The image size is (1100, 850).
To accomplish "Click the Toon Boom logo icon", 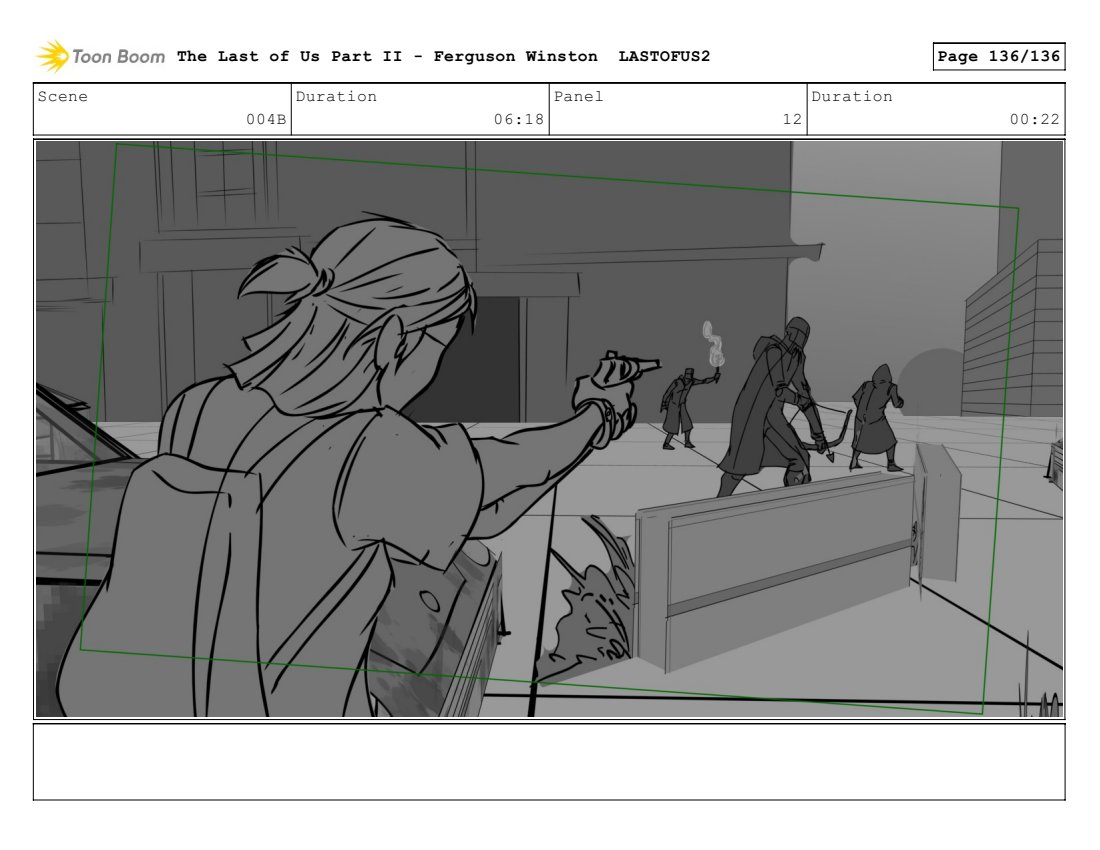I will click(x=53, y=56).
